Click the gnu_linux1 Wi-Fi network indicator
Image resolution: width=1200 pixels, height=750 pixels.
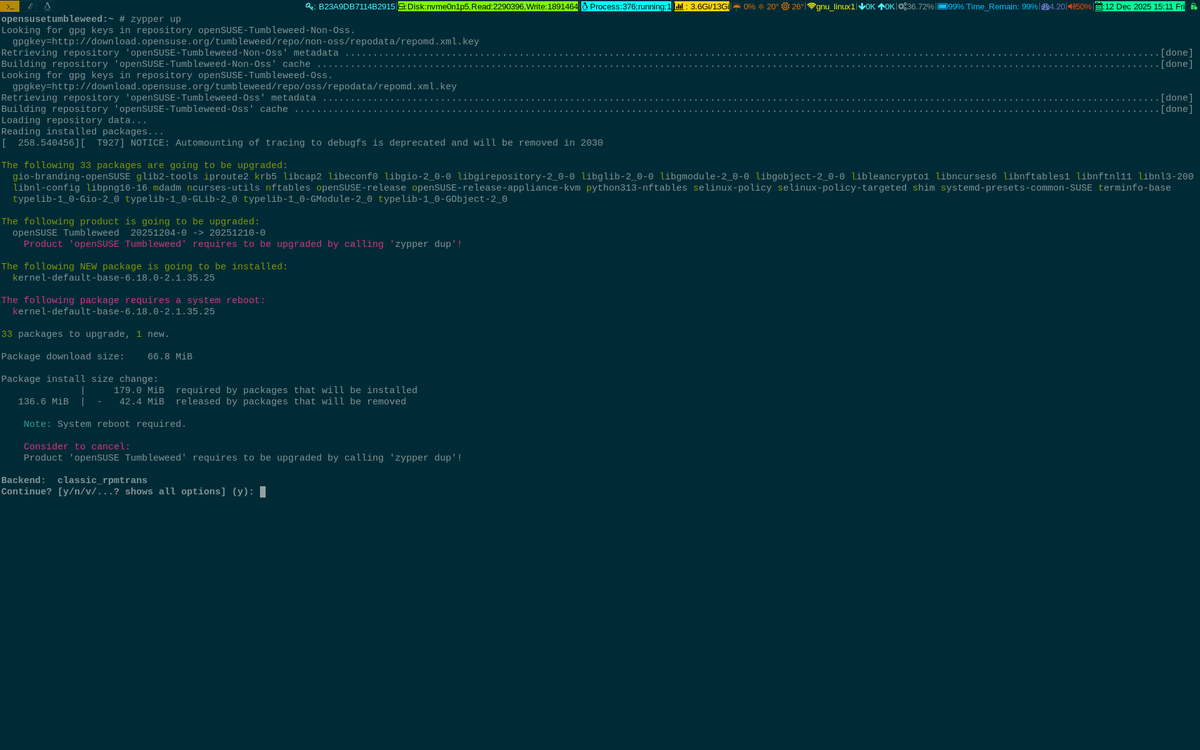click(x=831, y=6)
